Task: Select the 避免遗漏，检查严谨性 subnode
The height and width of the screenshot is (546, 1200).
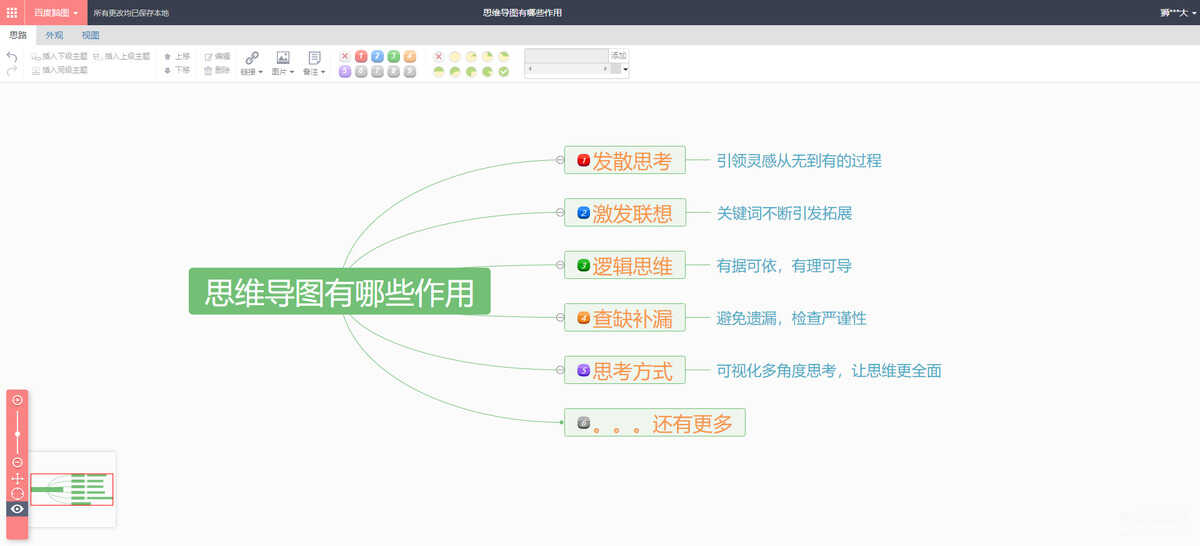Action: point(791,318)
